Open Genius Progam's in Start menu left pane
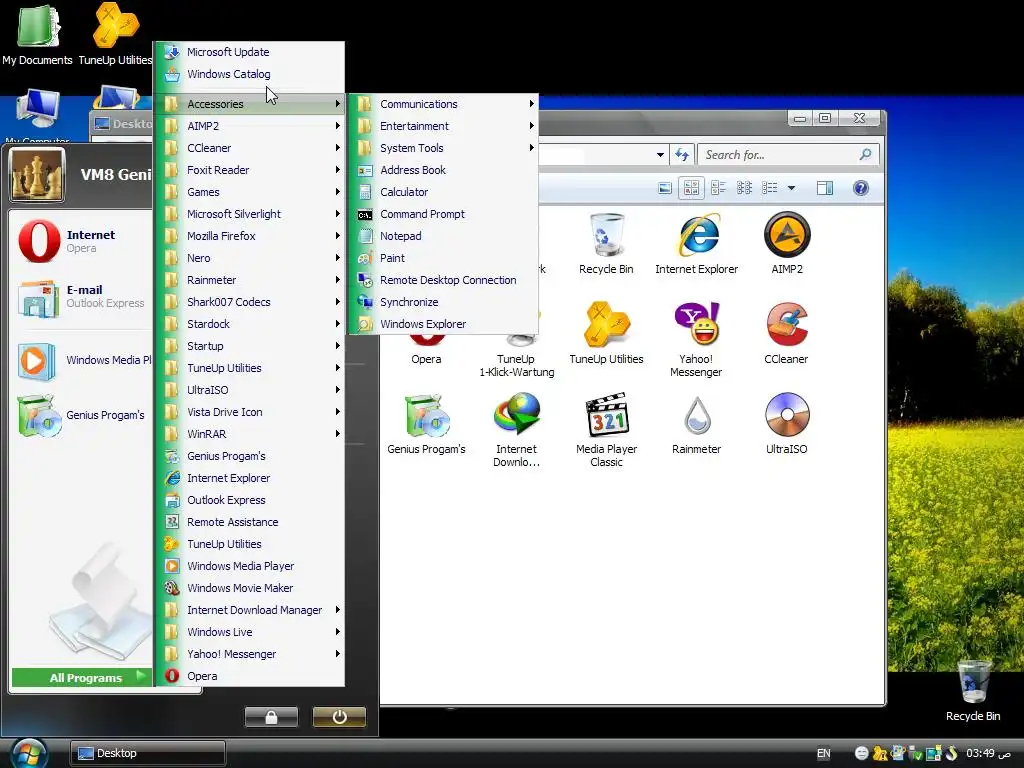The height and width of the screenshot is (768, 1024). click(x=82, y=415)
